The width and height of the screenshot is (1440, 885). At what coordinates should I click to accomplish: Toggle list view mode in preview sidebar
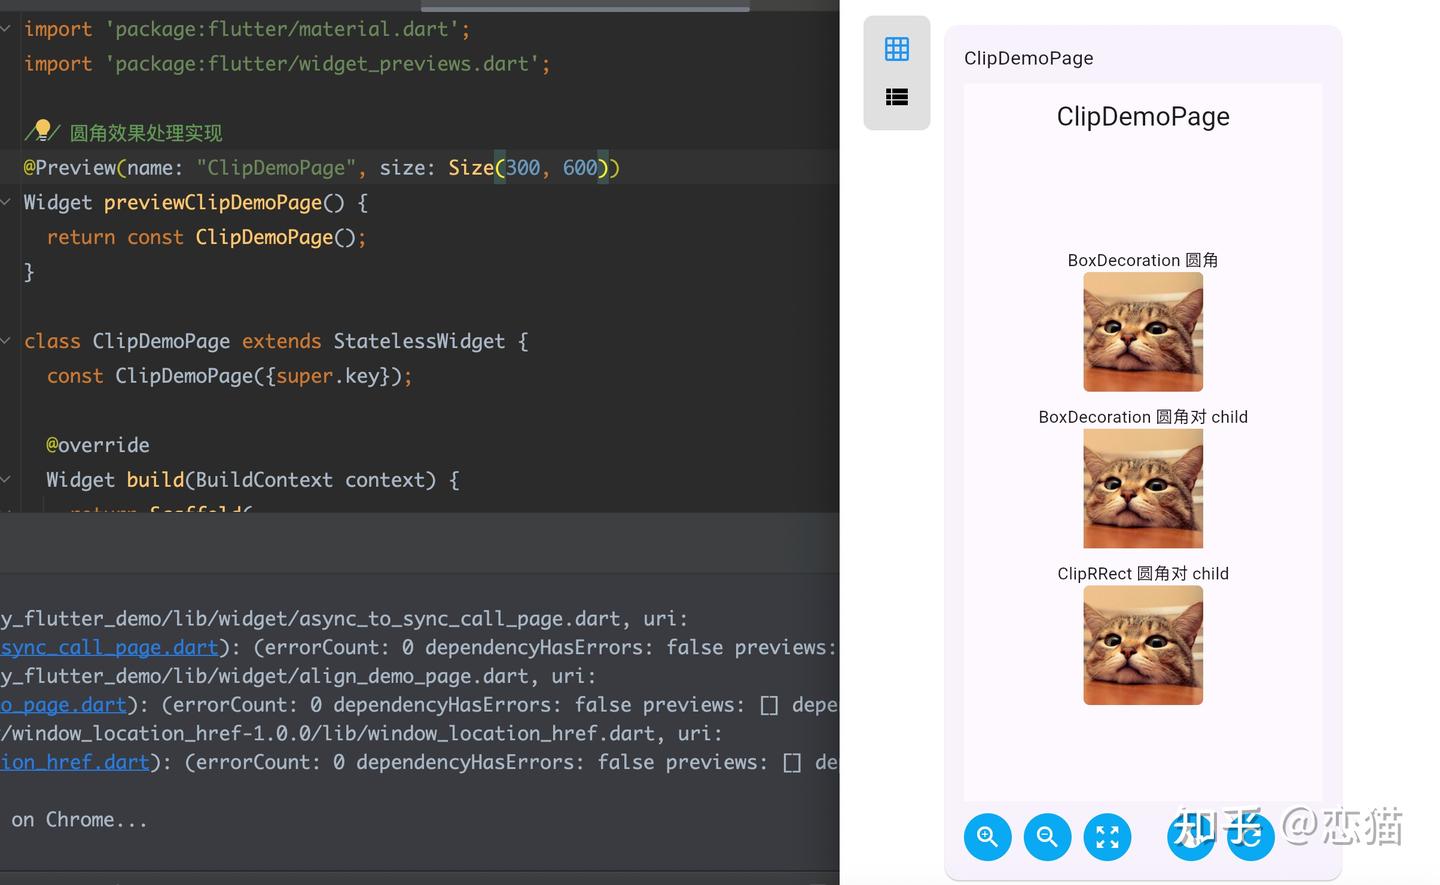coord(897,97)
